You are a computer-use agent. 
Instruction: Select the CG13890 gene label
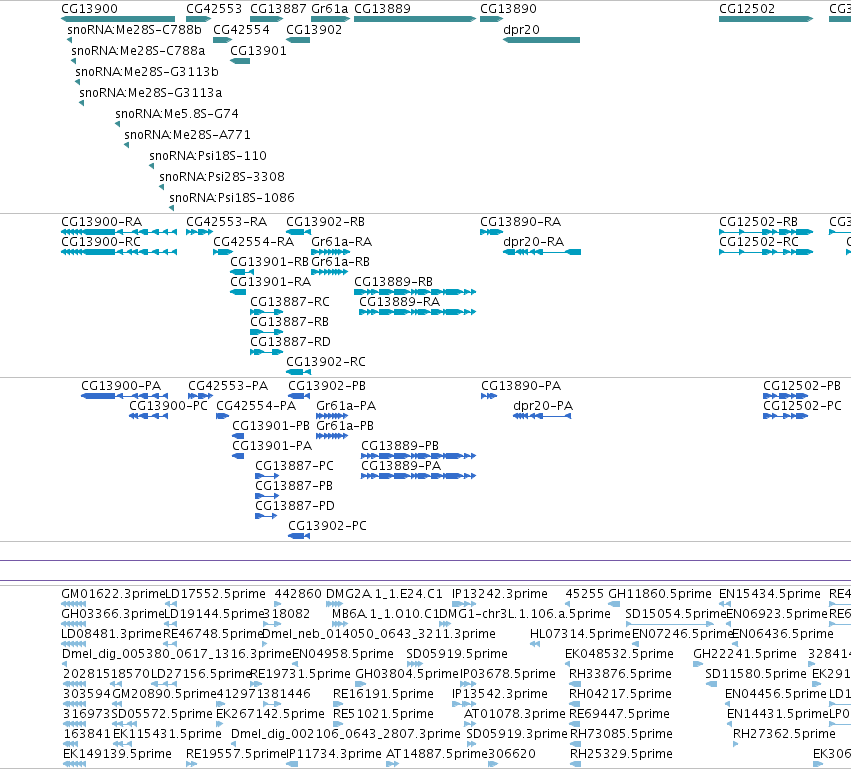pyautogui.click(x=508, y=9)
